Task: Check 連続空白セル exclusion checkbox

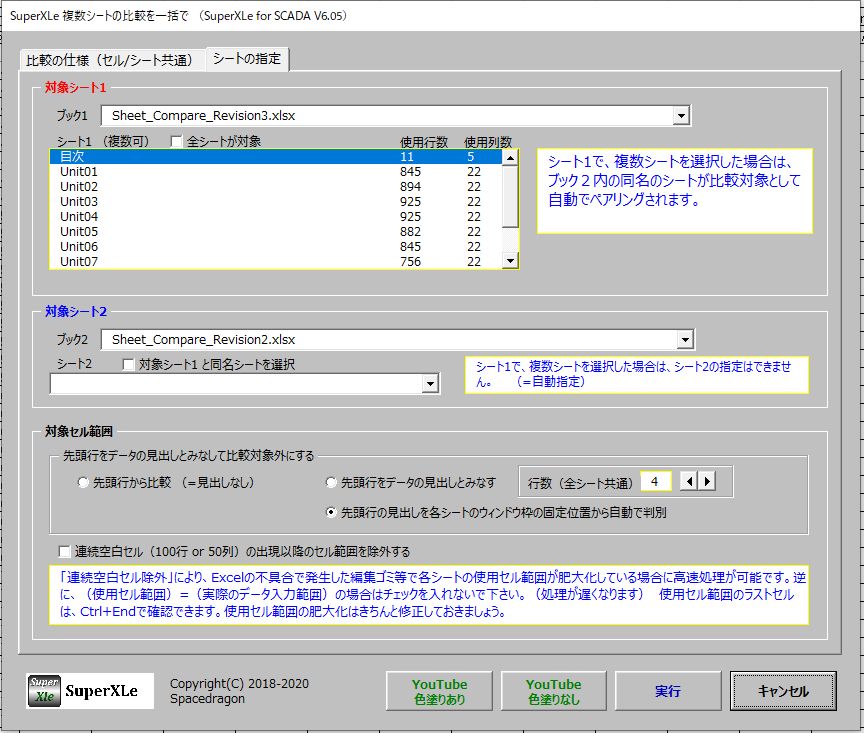Action: [64, 552]
